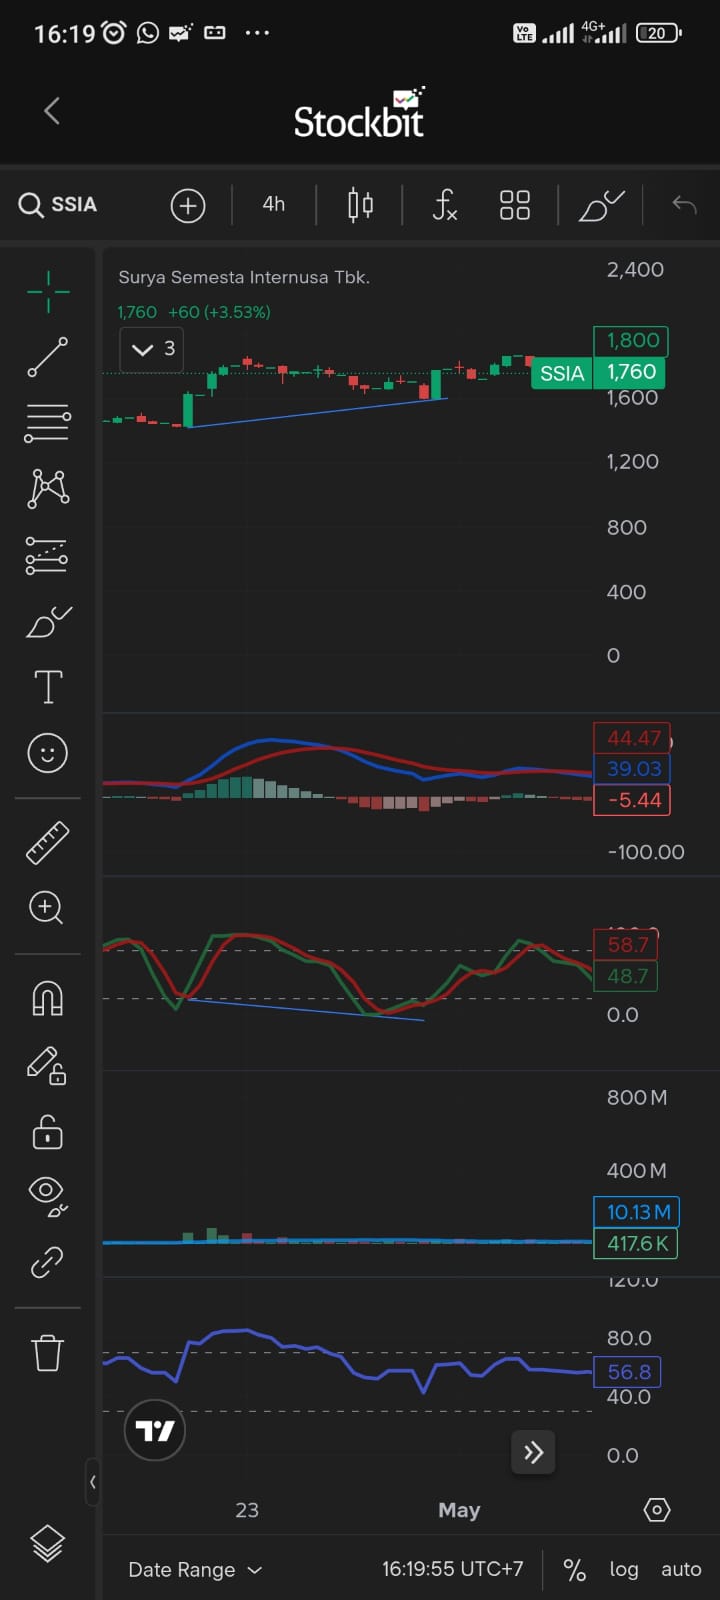The width and height of the screenshot is (720, 1600).
Task: Click the May date axis label
Action: (459, 1510)
